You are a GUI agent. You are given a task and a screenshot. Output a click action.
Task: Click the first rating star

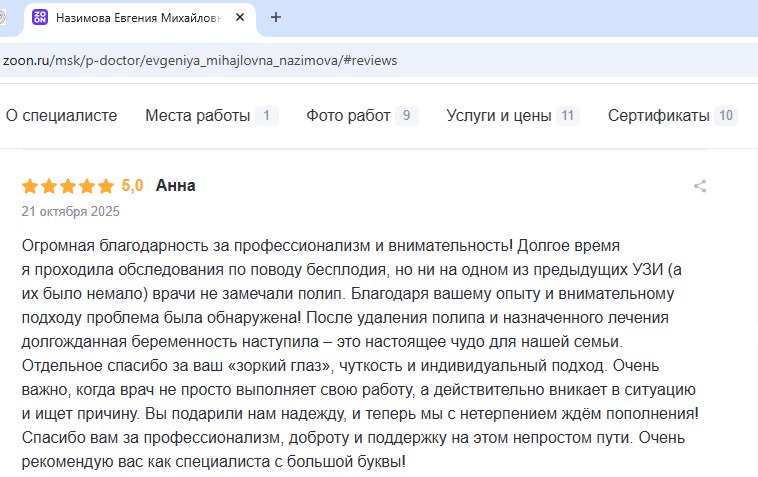[29, 186]
